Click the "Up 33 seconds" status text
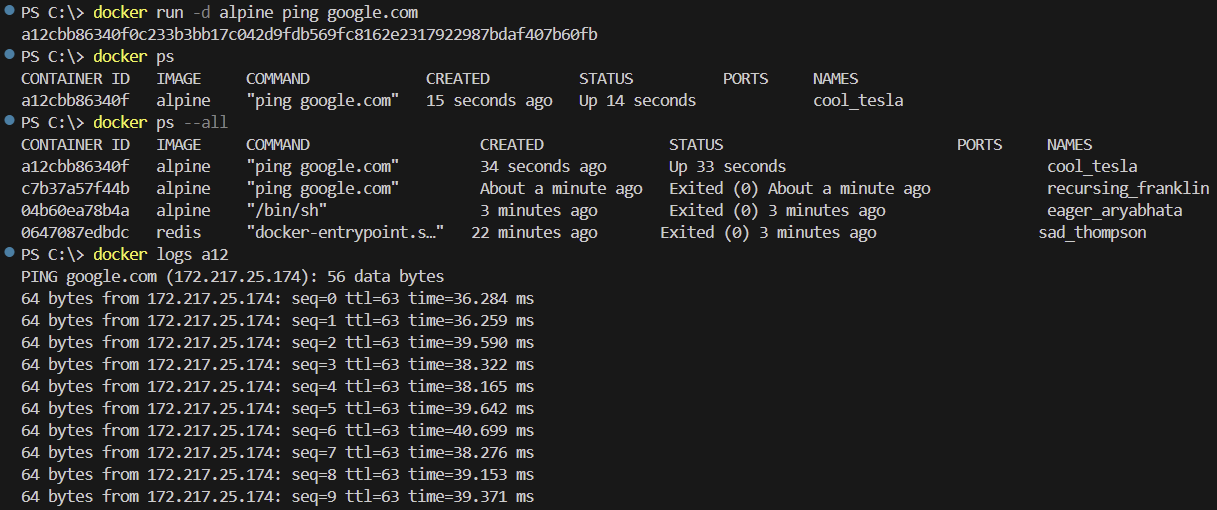Screen dimensions: 1217x510 [727, 167]
